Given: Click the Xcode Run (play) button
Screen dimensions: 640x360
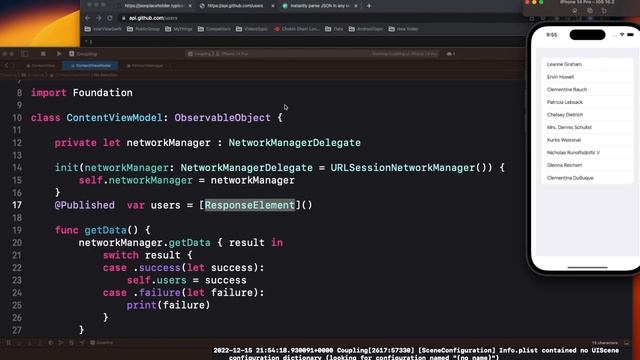Looking at the screenshot, I should [59, 54].
